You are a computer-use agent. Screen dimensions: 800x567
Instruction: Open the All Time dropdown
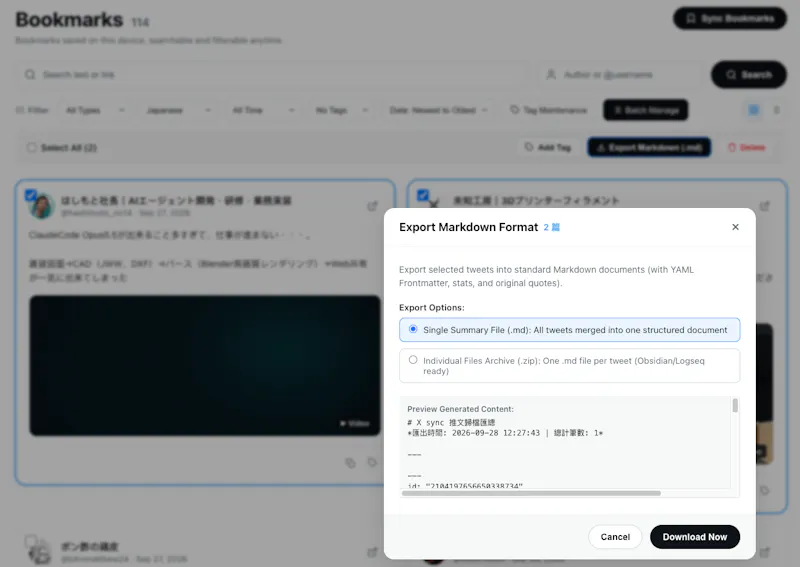pos(263,110)
